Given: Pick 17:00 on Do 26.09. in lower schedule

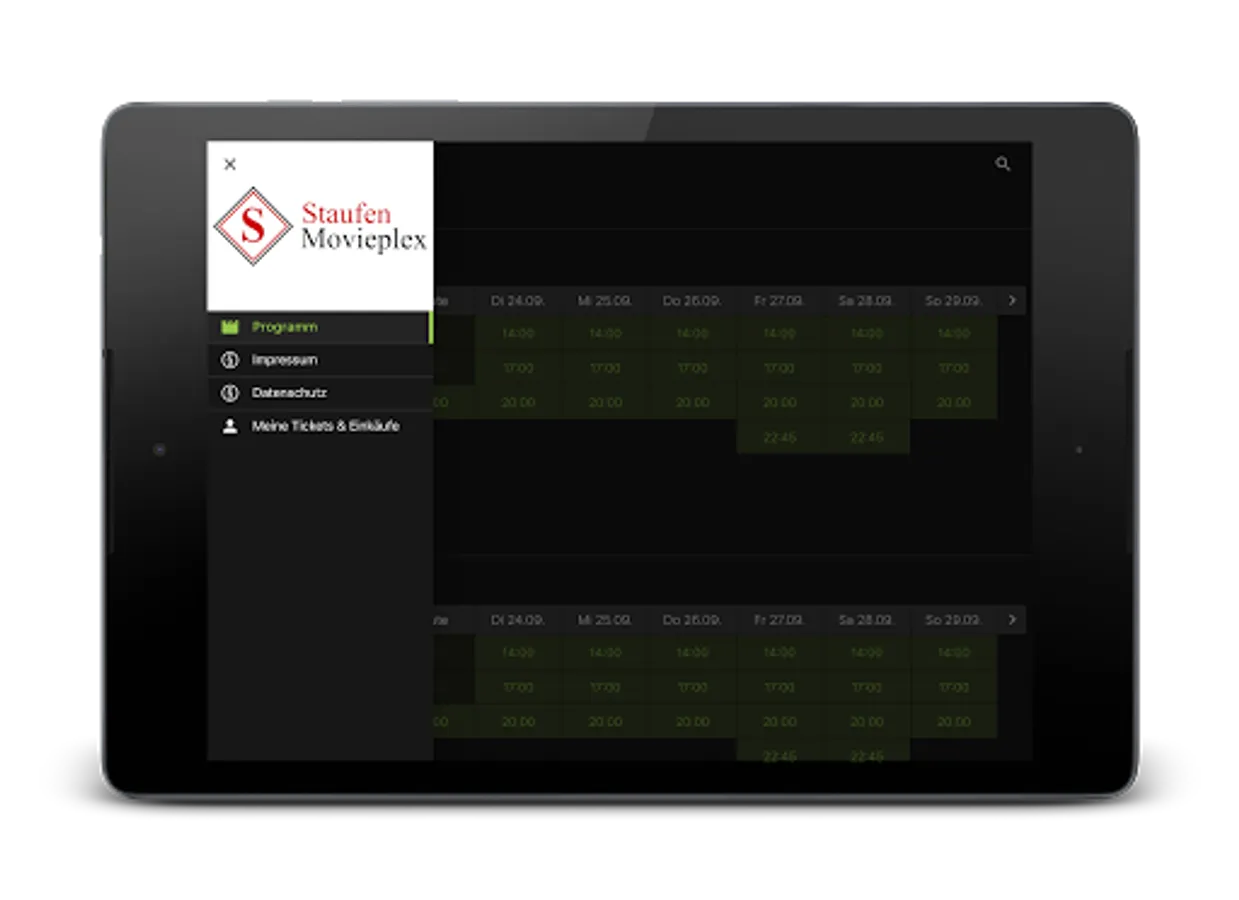Looking at the screenshot, I should (x=692, y=687).
